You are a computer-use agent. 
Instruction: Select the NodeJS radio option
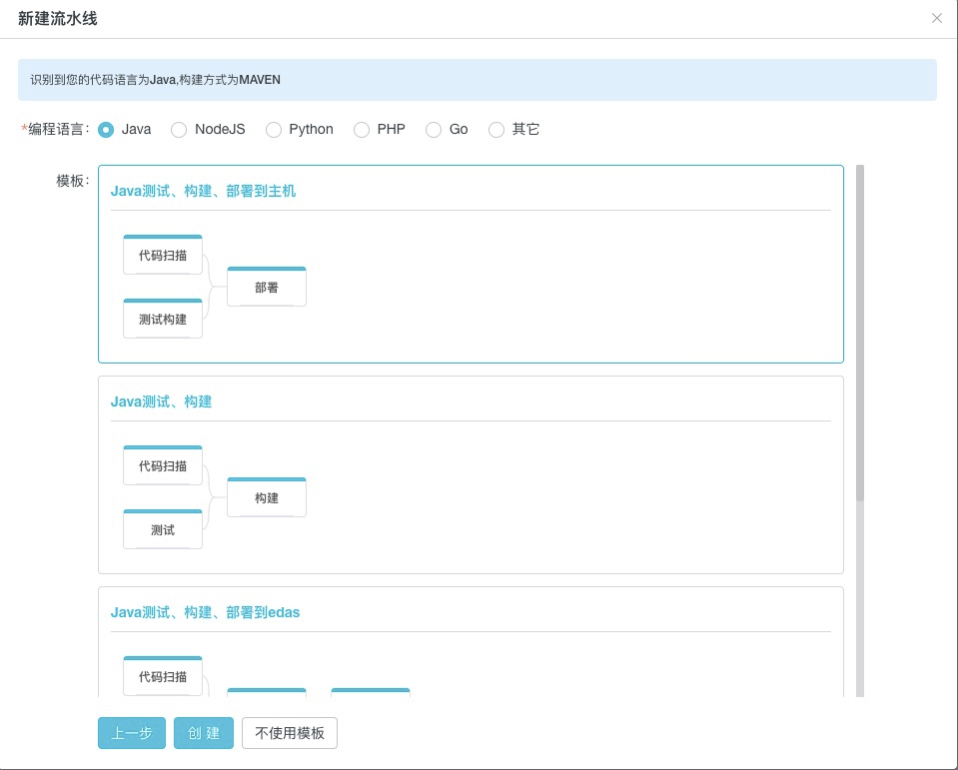[x=178, y=130]
